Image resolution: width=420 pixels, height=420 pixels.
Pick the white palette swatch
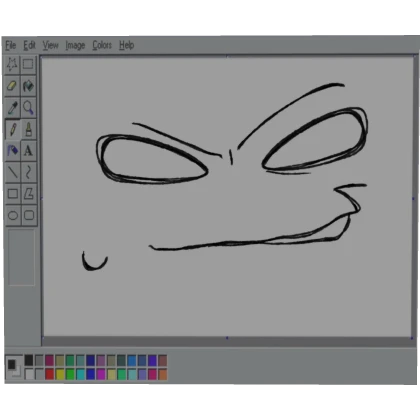click(x=29, y=374)
